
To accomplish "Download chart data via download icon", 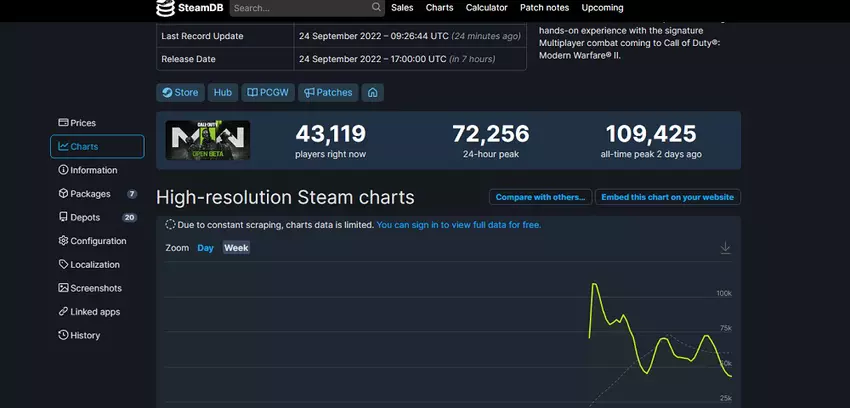I will [725, 248].
